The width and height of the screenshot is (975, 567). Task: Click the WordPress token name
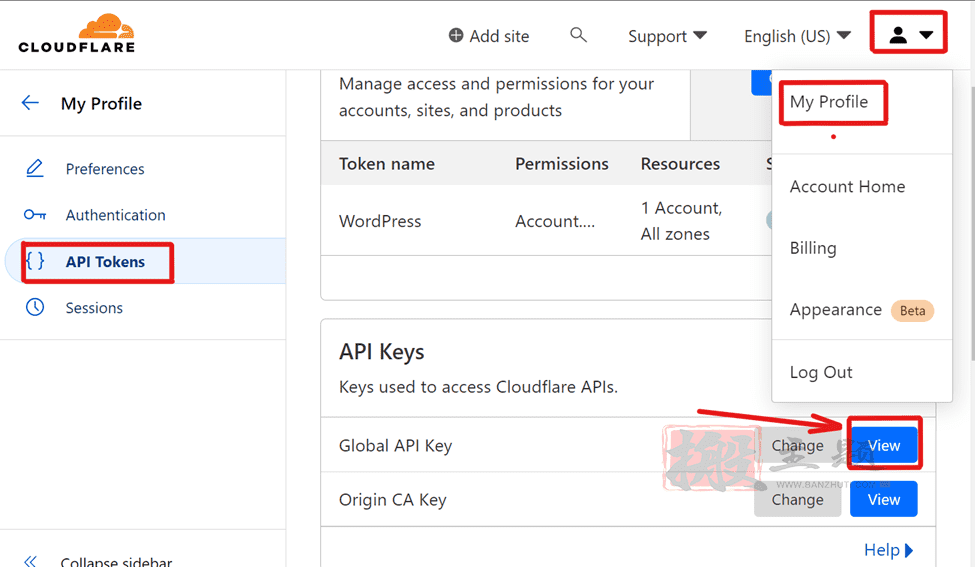pos(380,221)
